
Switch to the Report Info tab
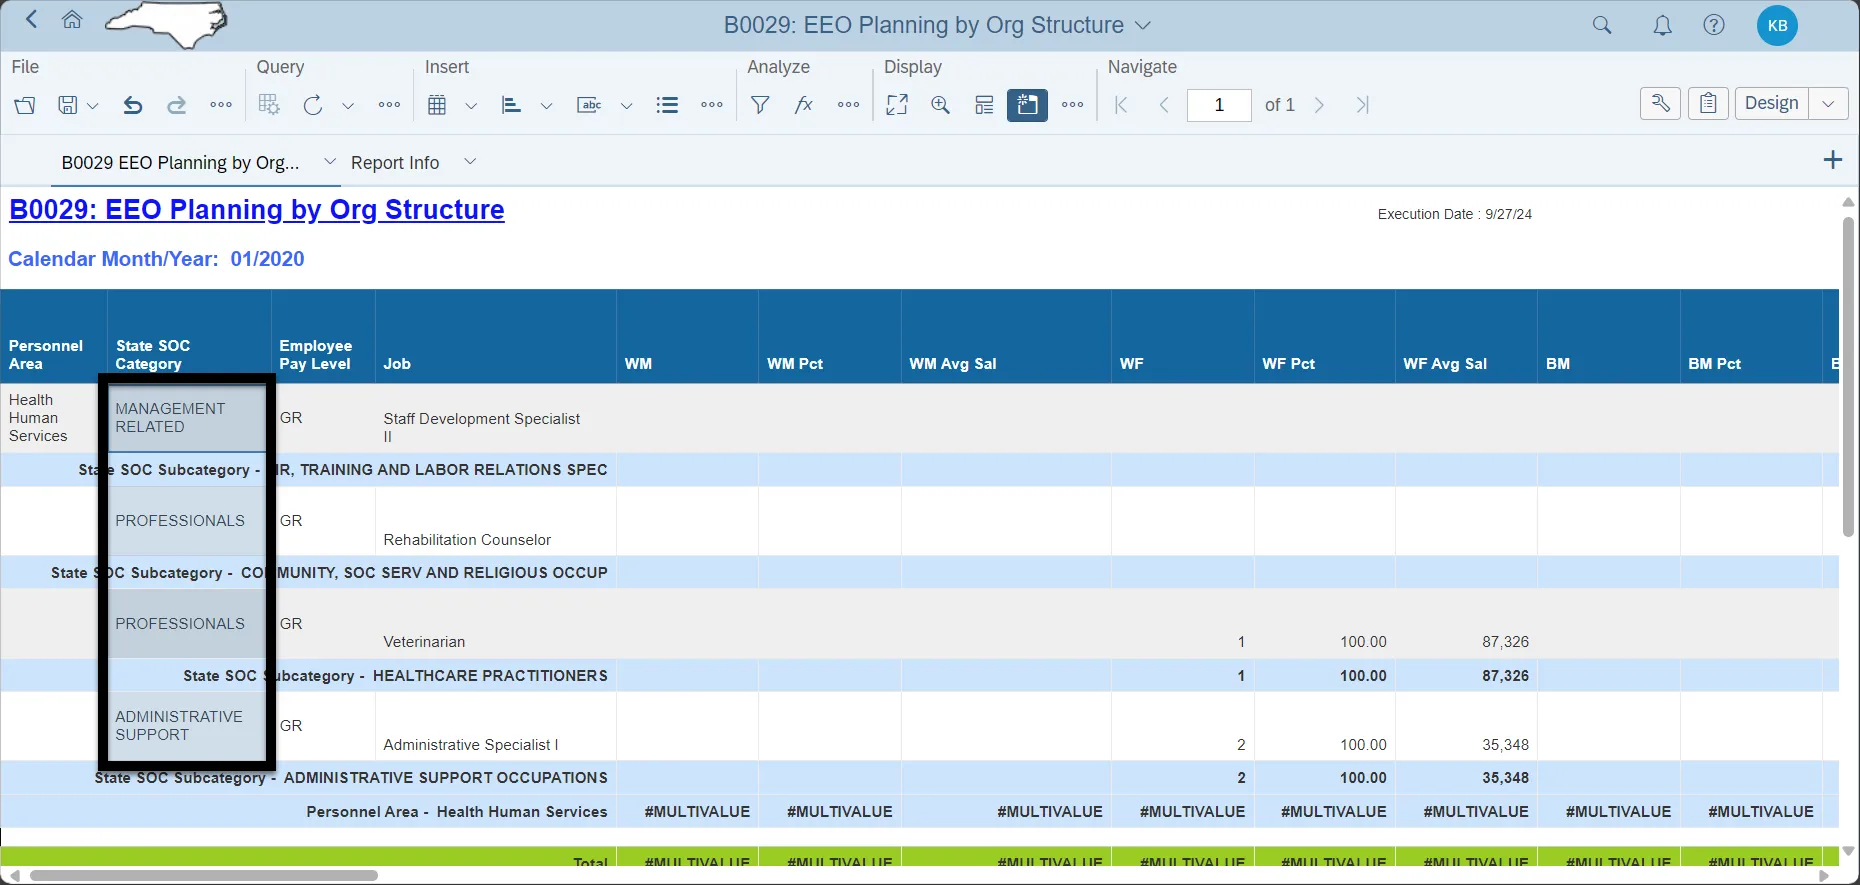[395, 163]
